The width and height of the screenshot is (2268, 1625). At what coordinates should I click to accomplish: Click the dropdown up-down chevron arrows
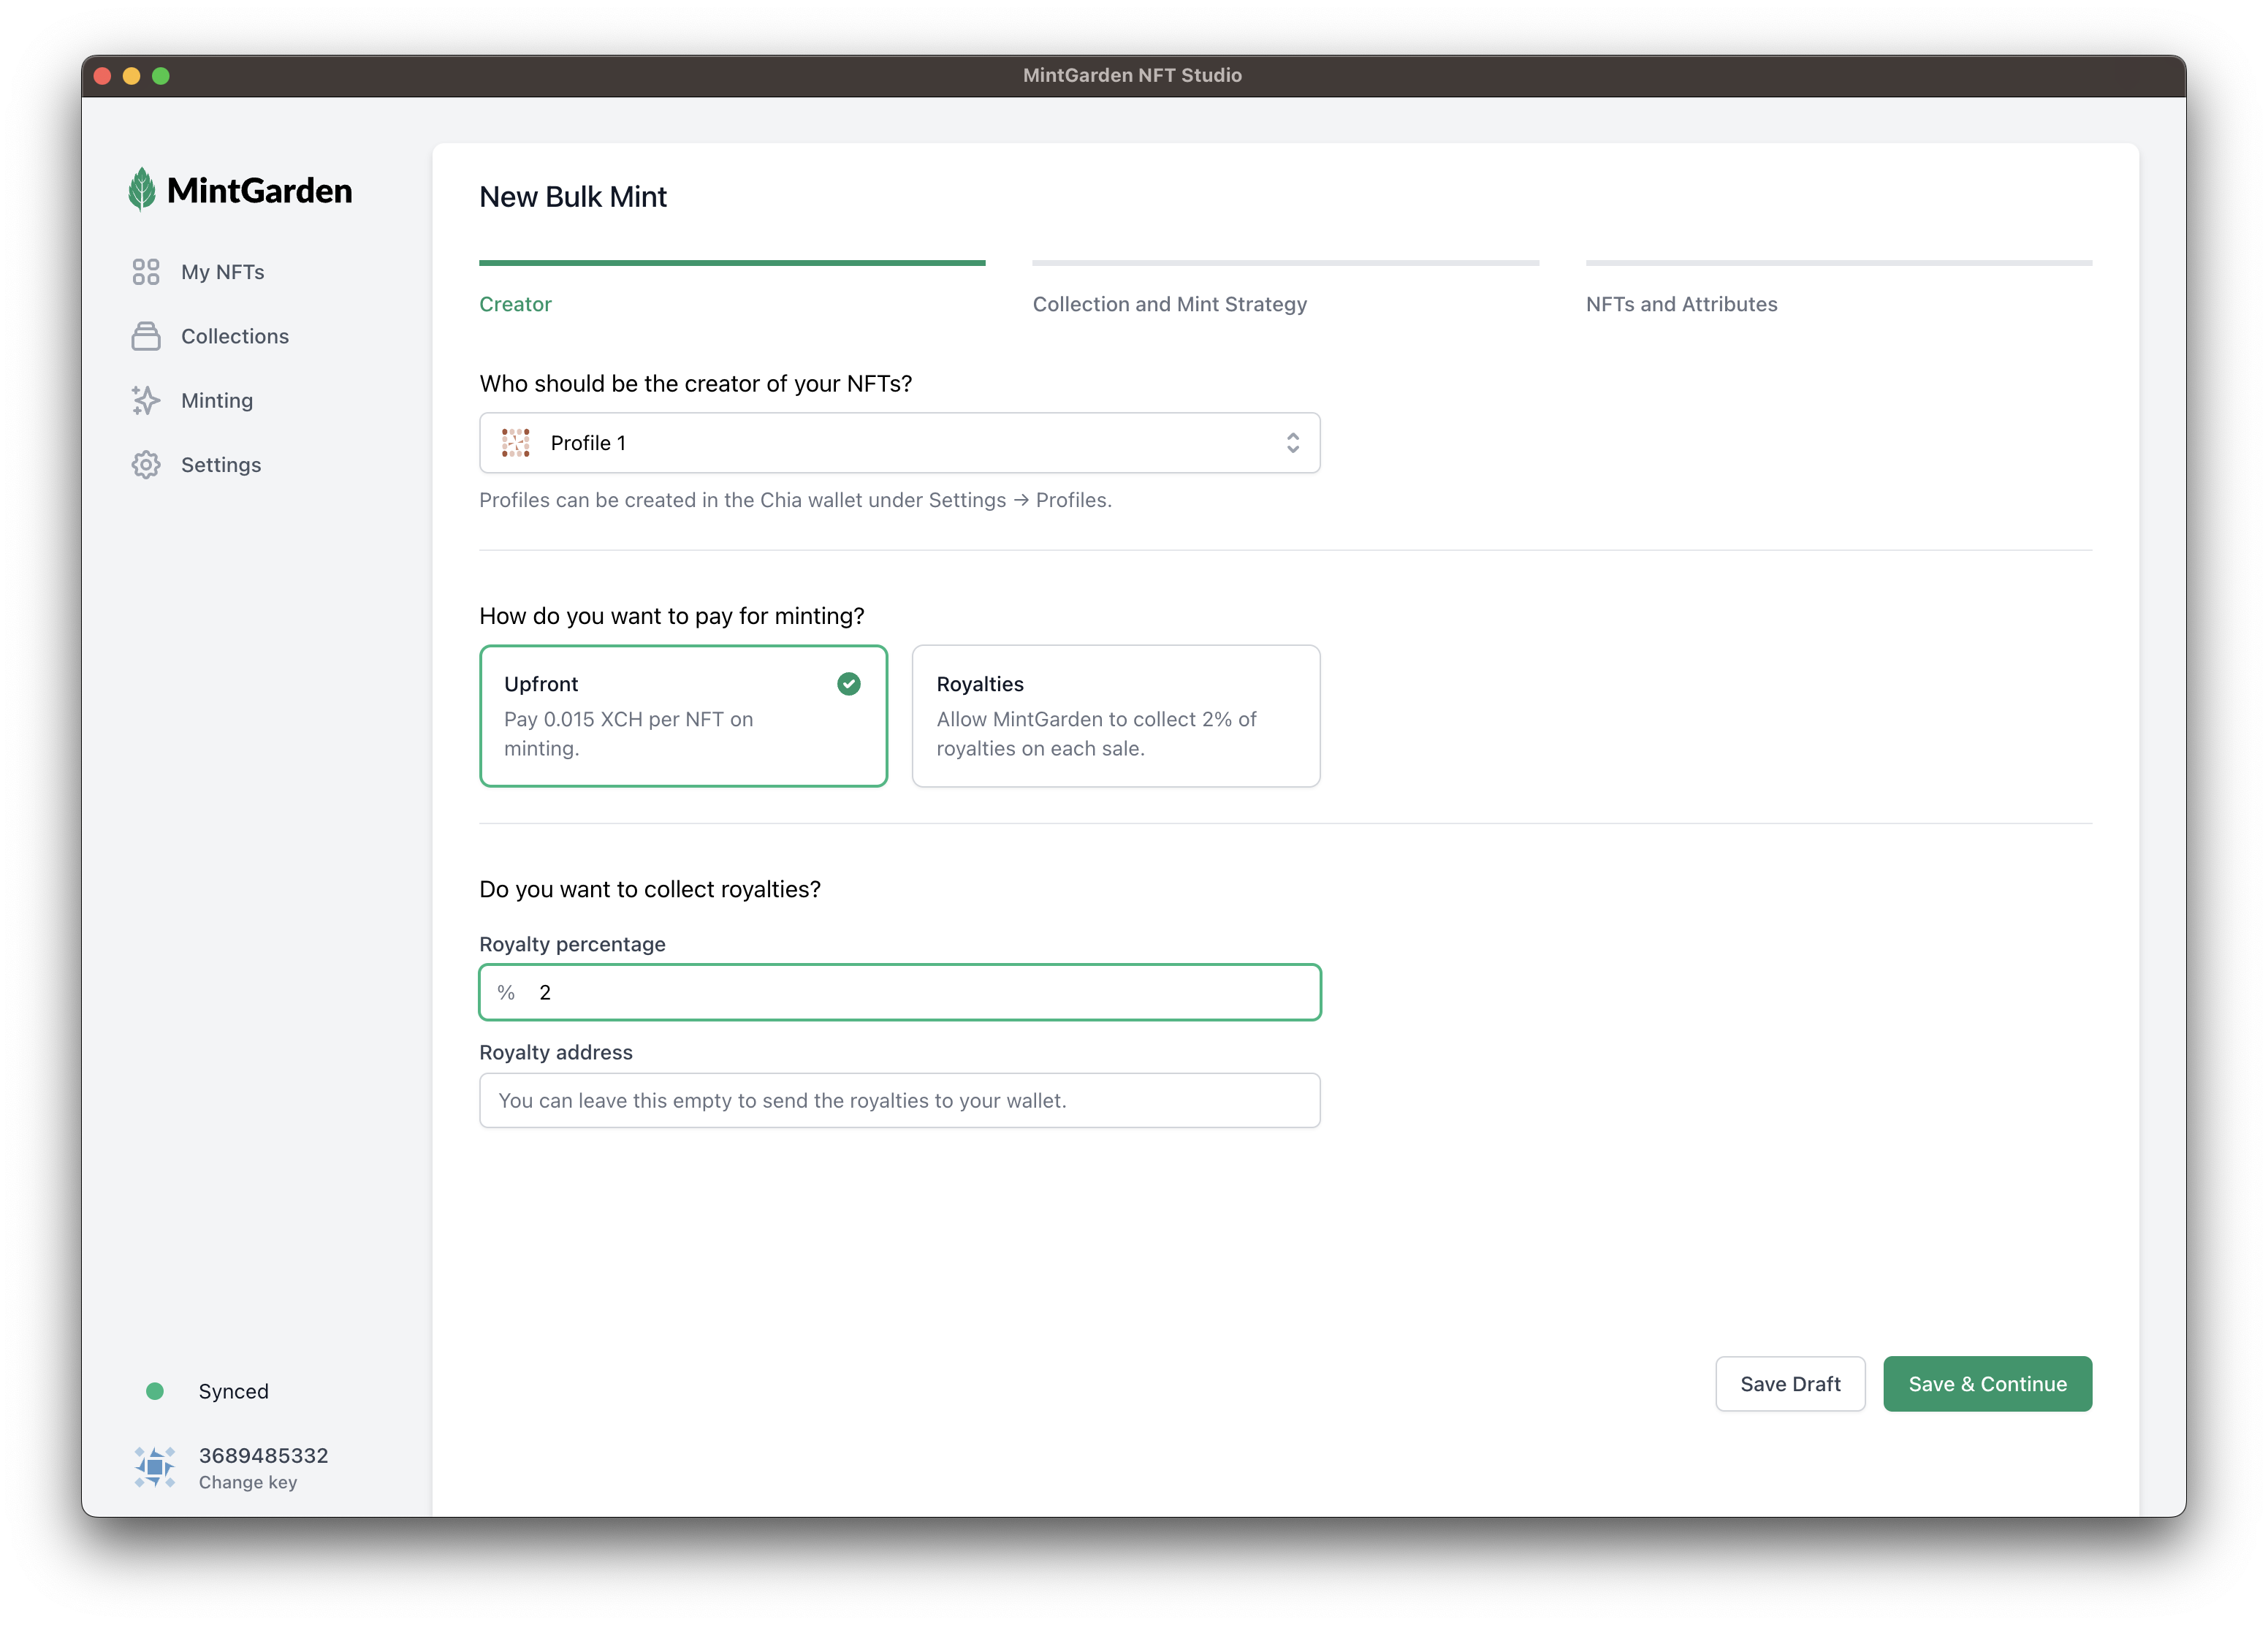point(1292,443)
